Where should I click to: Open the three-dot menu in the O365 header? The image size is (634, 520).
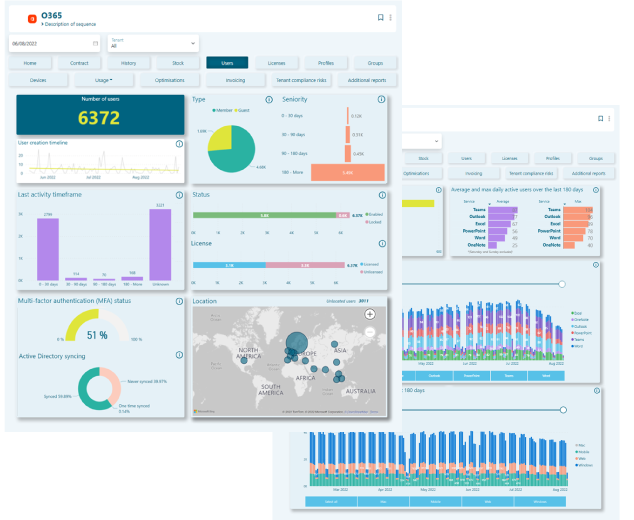(x=390, y=17)
